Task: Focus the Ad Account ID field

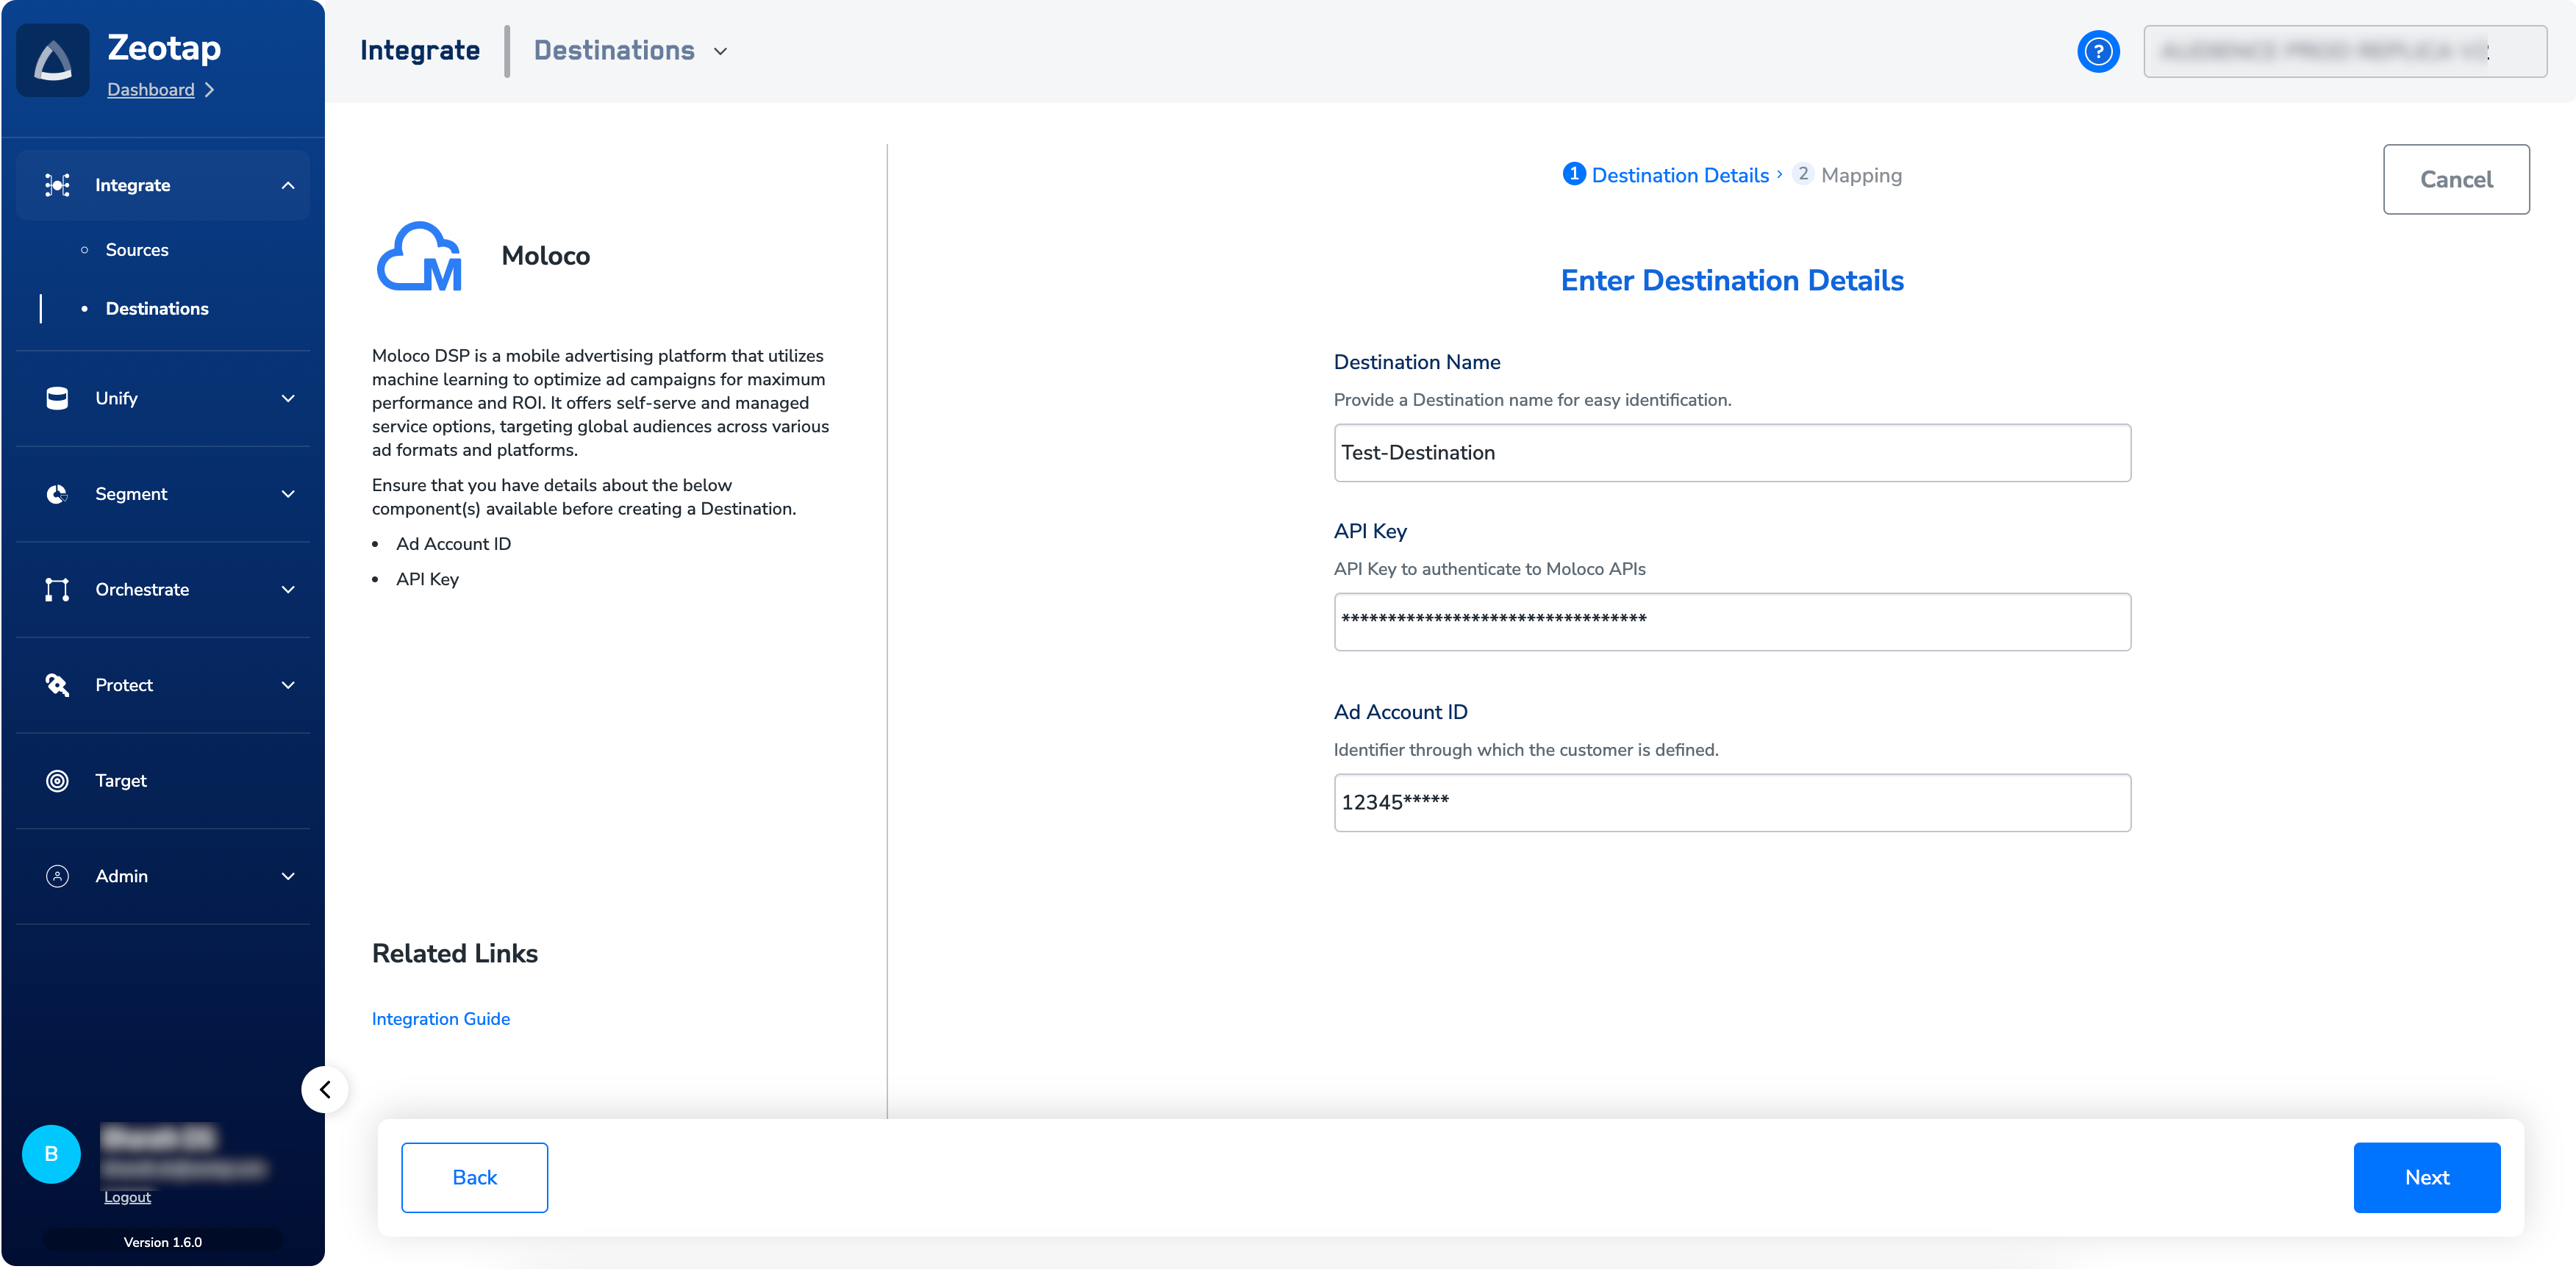Action: tap(1731, 802)
